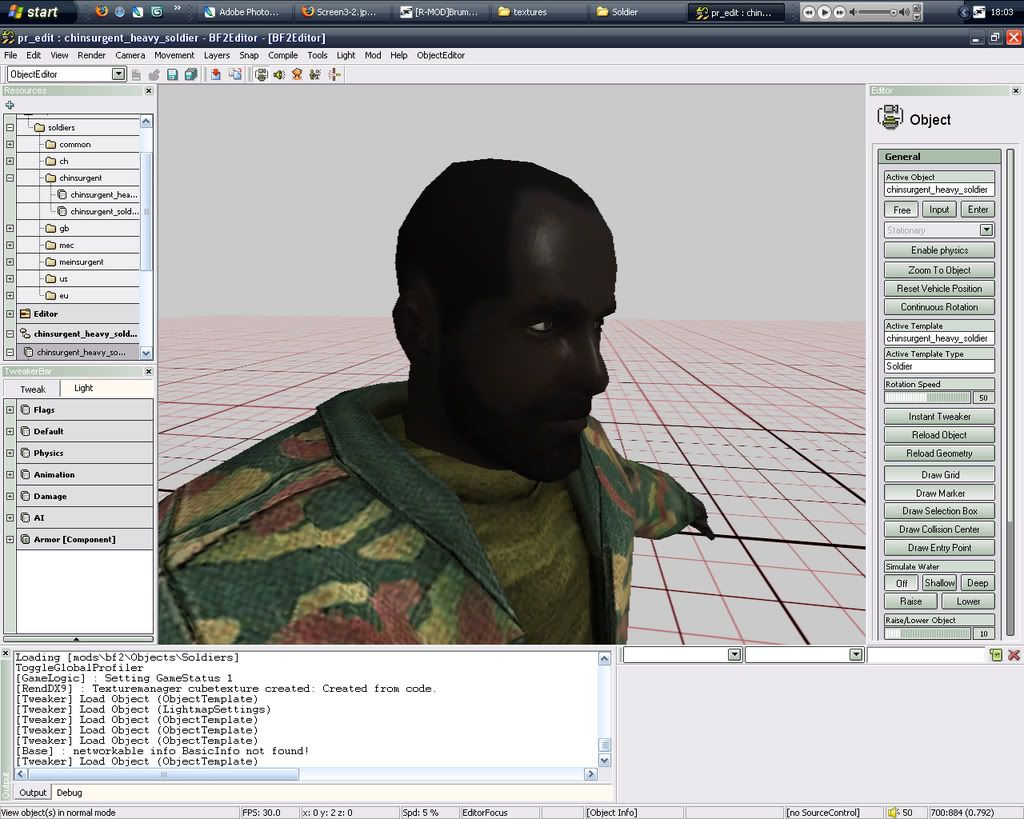Expand the Physics section in TweakerBar
The image size is (1024, 819).
pos(10,453)
